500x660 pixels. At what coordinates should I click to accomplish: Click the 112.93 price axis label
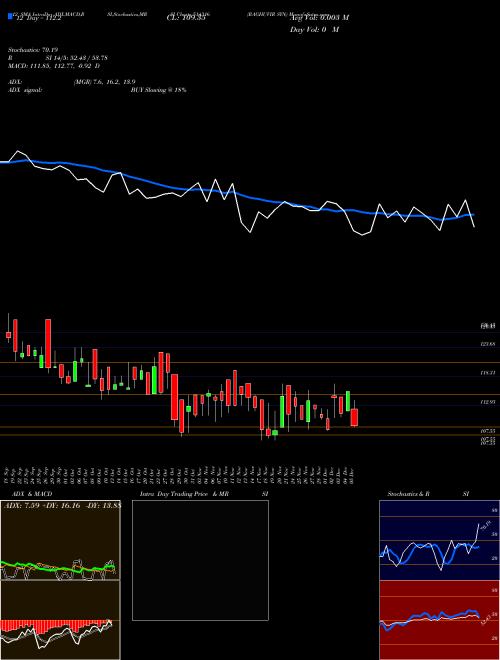click(489, 402)
